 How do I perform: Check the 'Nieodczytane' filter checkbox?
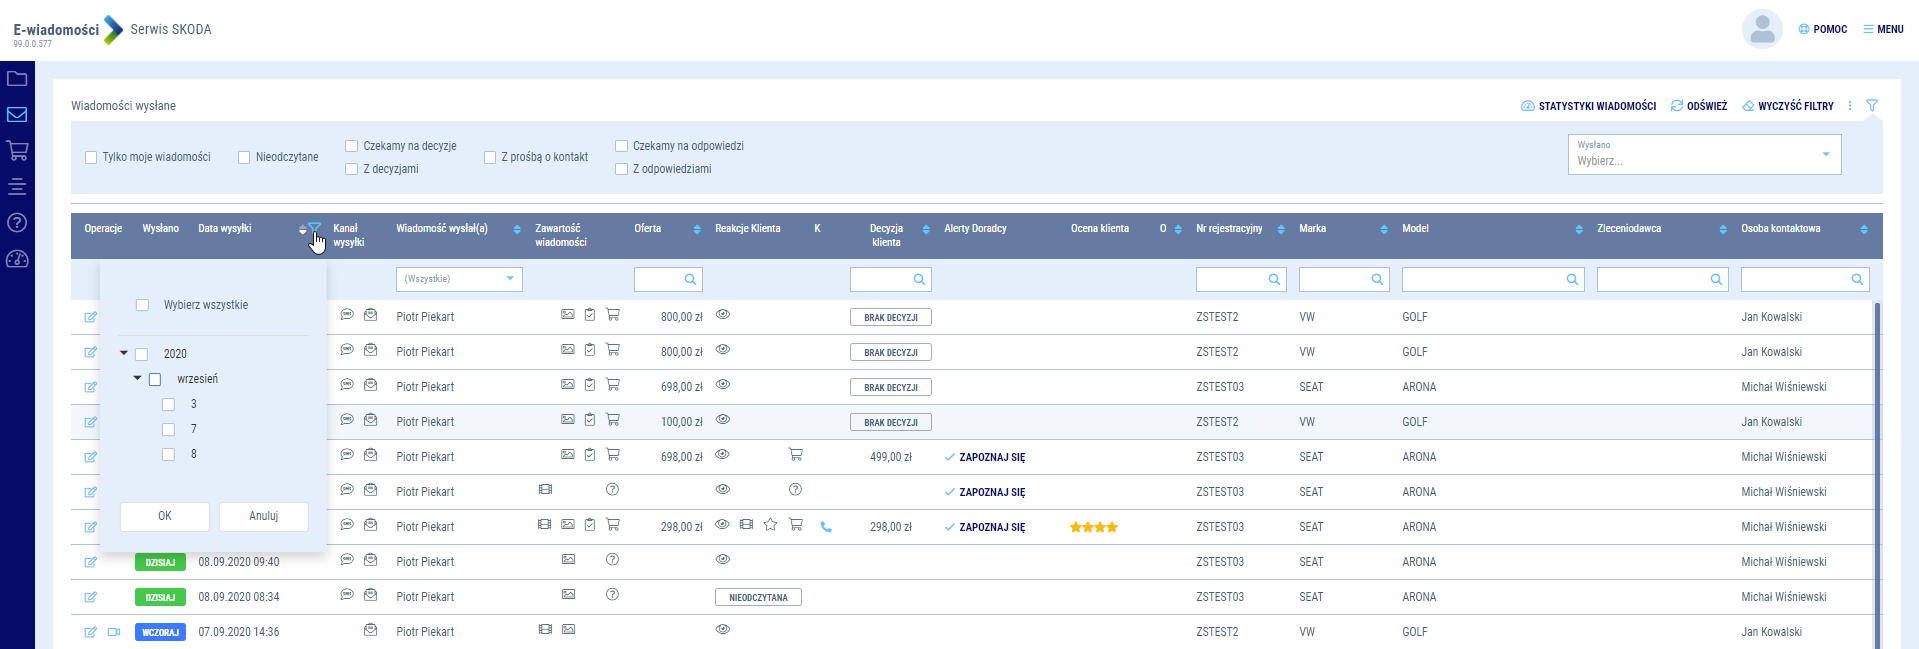click(x=244, y=158)
